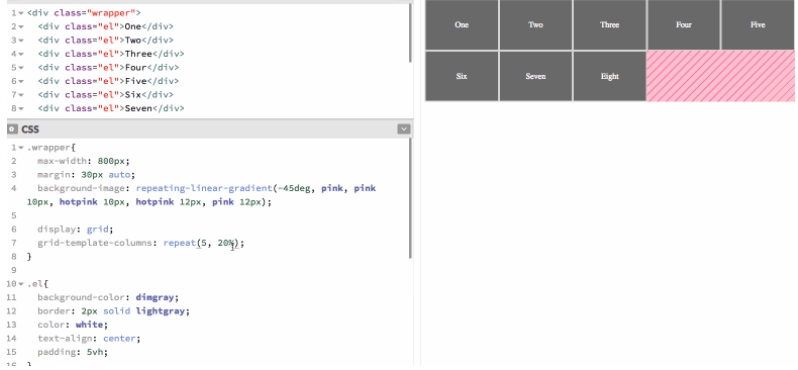Click the 'One' grid cell in preview

(462, 25)
